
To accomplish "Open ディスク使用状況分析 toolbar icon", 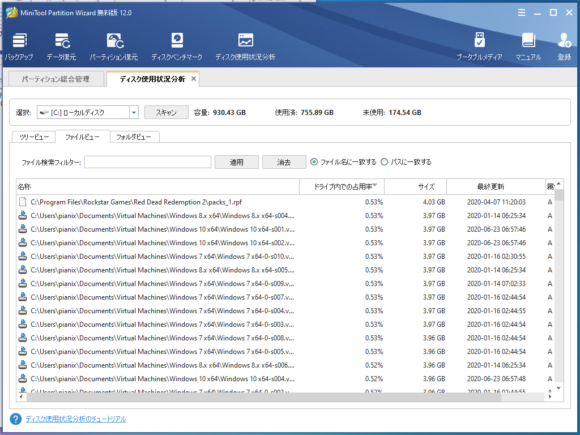I will [x=245, y=47].
